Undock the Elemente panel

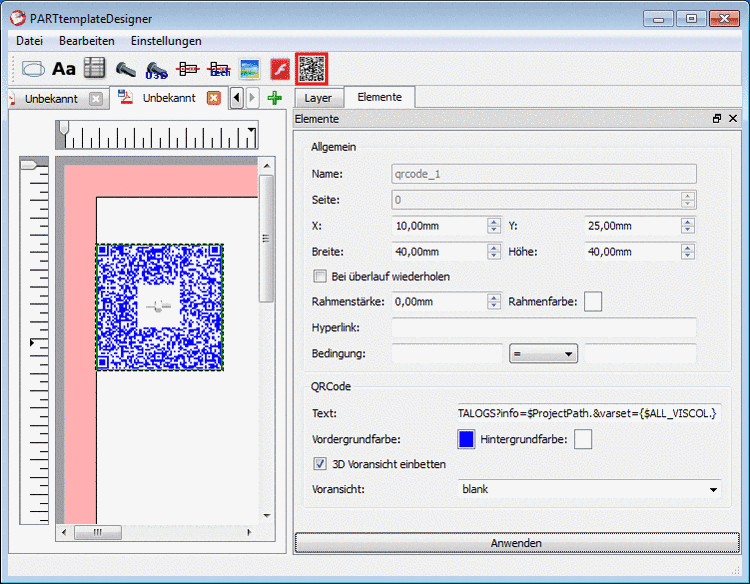pos(717,119)
